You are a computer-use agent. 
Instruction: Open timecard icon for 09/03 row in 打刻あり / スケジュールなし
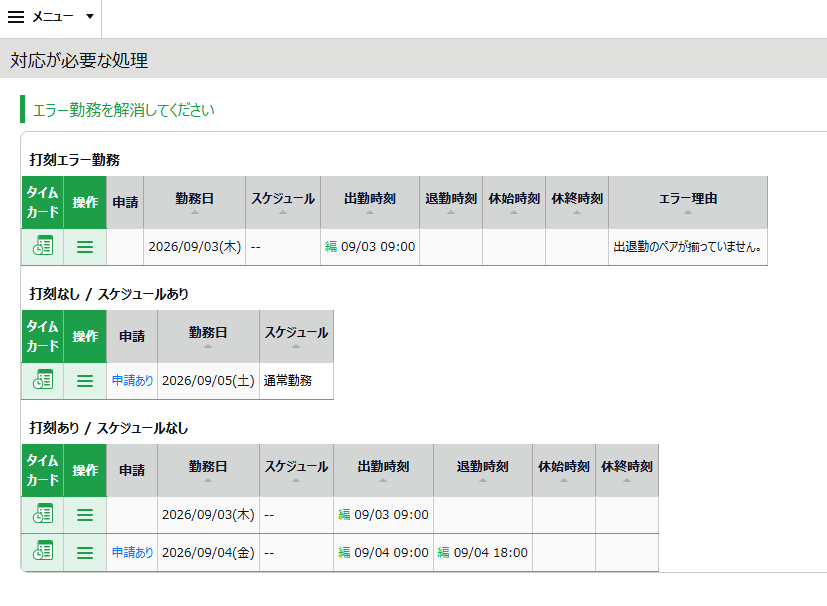[x=43, y=514]
